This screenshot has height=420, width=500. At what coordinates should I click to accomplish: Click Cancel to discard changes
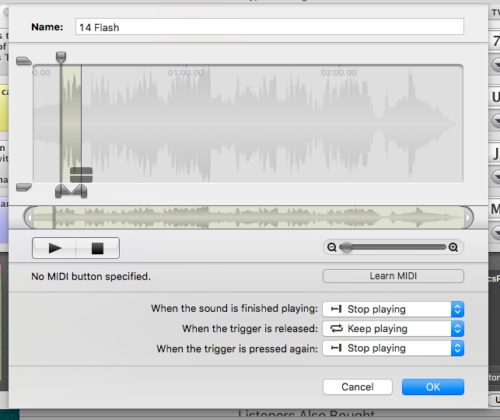pos(358,387)
